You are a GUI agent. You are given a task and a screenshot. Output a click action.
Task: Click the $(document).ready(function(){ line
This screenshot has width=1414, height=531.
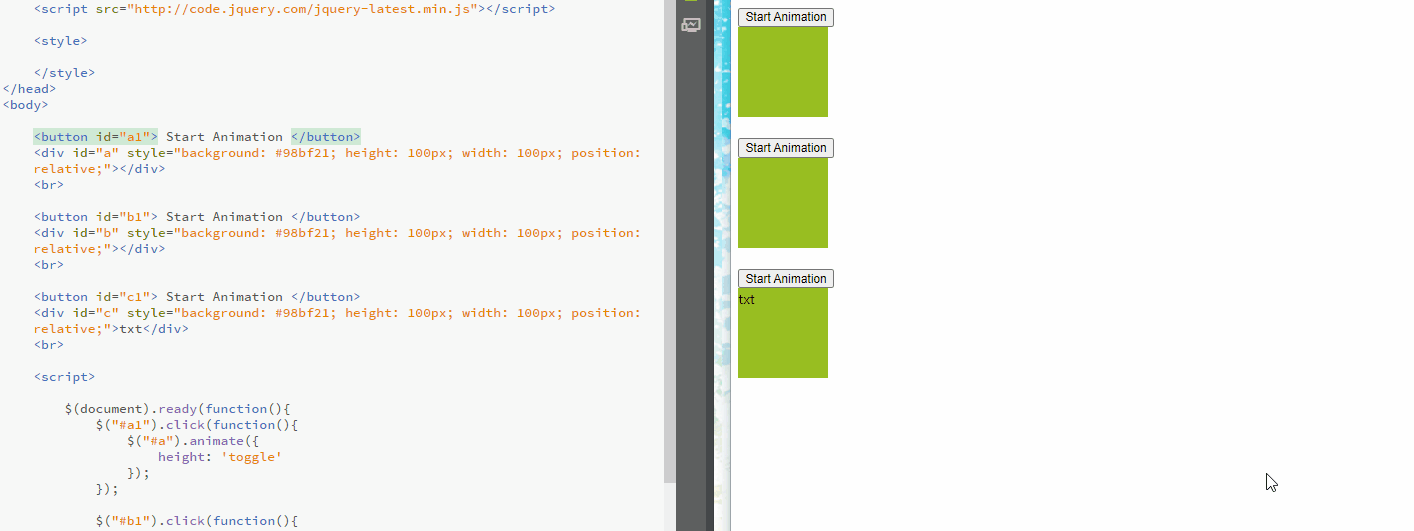tap(177, 409)
